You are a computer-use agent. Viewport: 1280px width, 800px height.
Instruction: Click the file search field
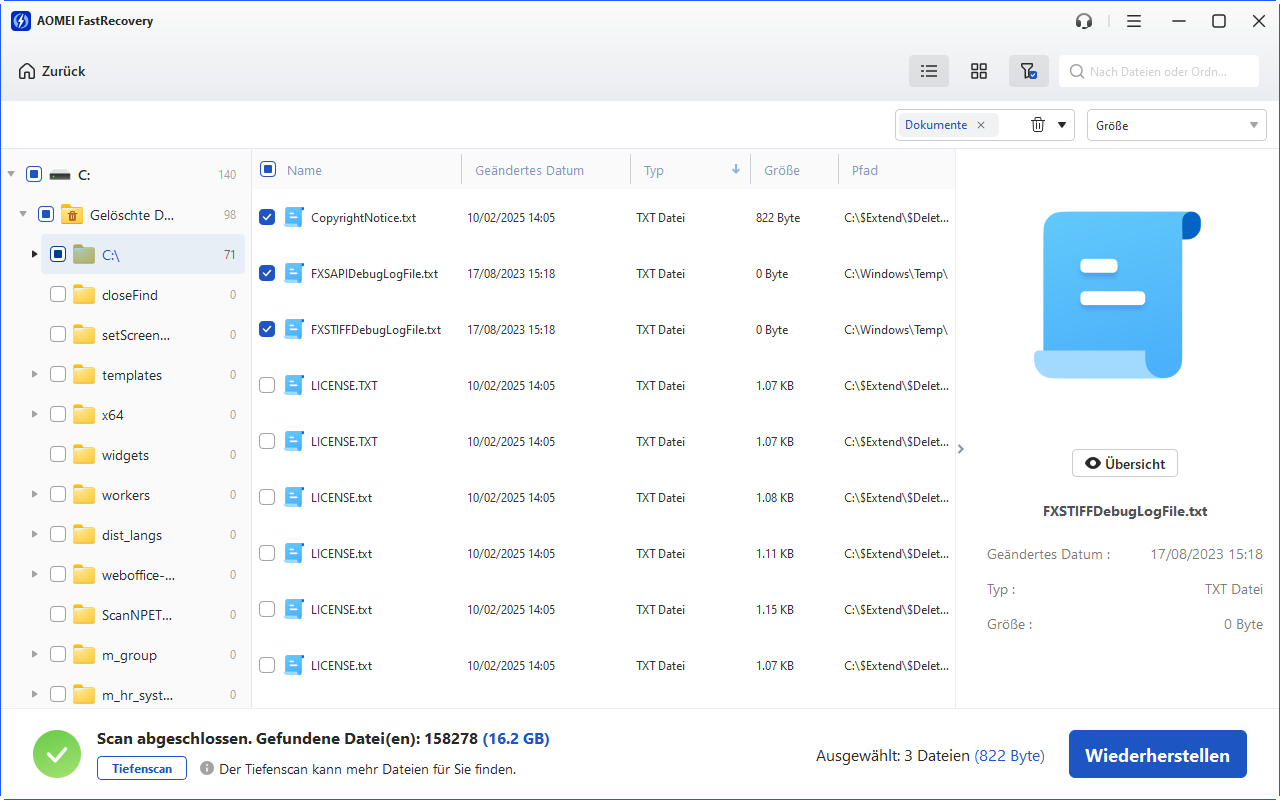1159,71
